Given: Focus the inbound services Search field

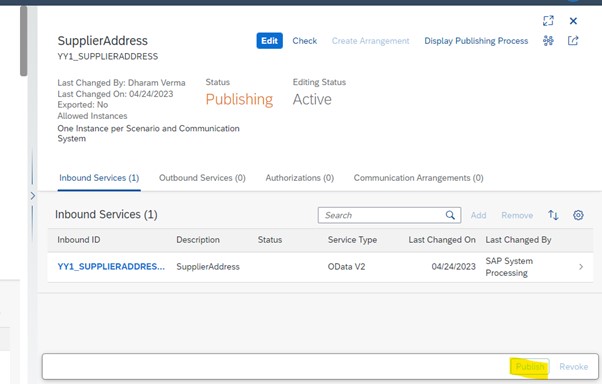Looking at the screenshot, I should 389,215.
